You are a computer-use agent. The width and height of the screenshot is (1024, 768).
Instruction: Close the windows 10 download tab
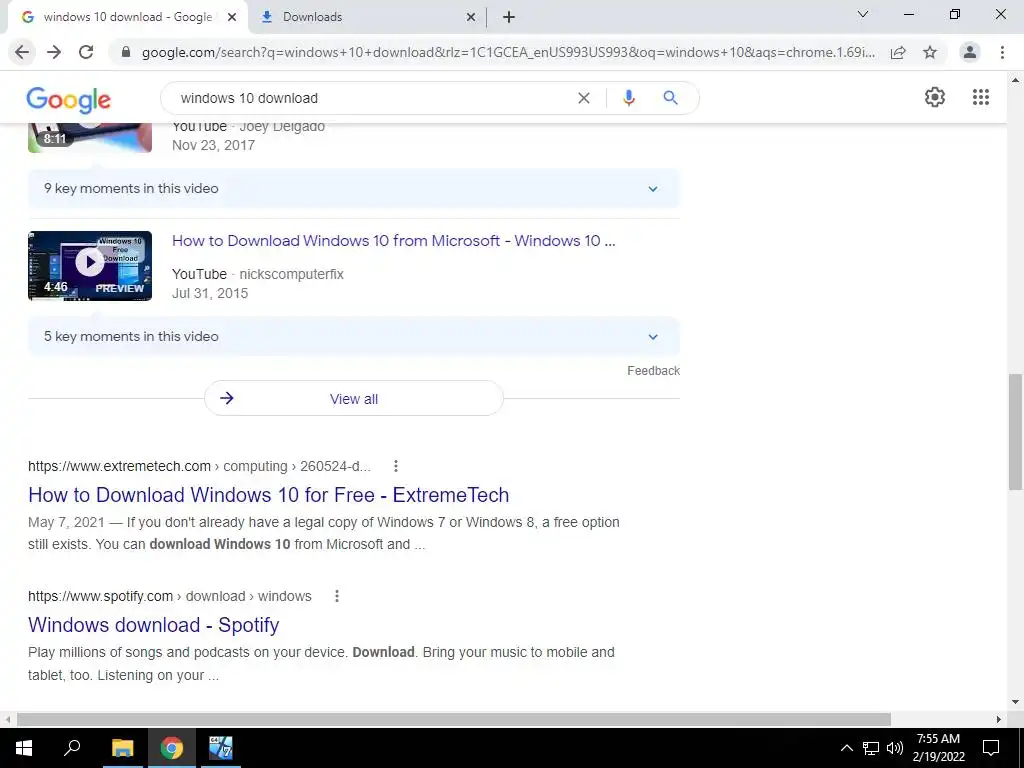[x=232, y=18]
